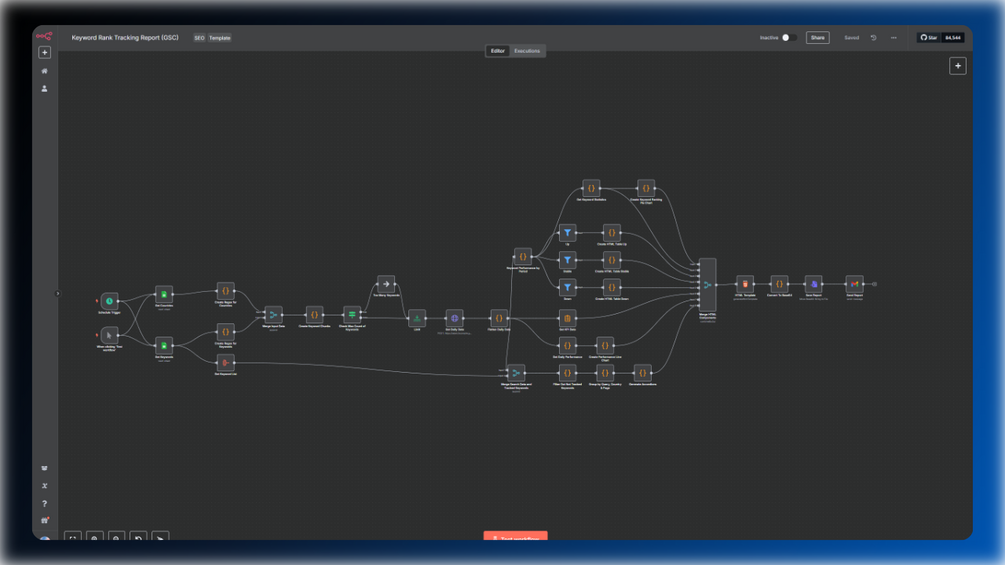
Task: Select Create Performance Line Chart node
Action: pyautogui.click(x=605, y=346)
